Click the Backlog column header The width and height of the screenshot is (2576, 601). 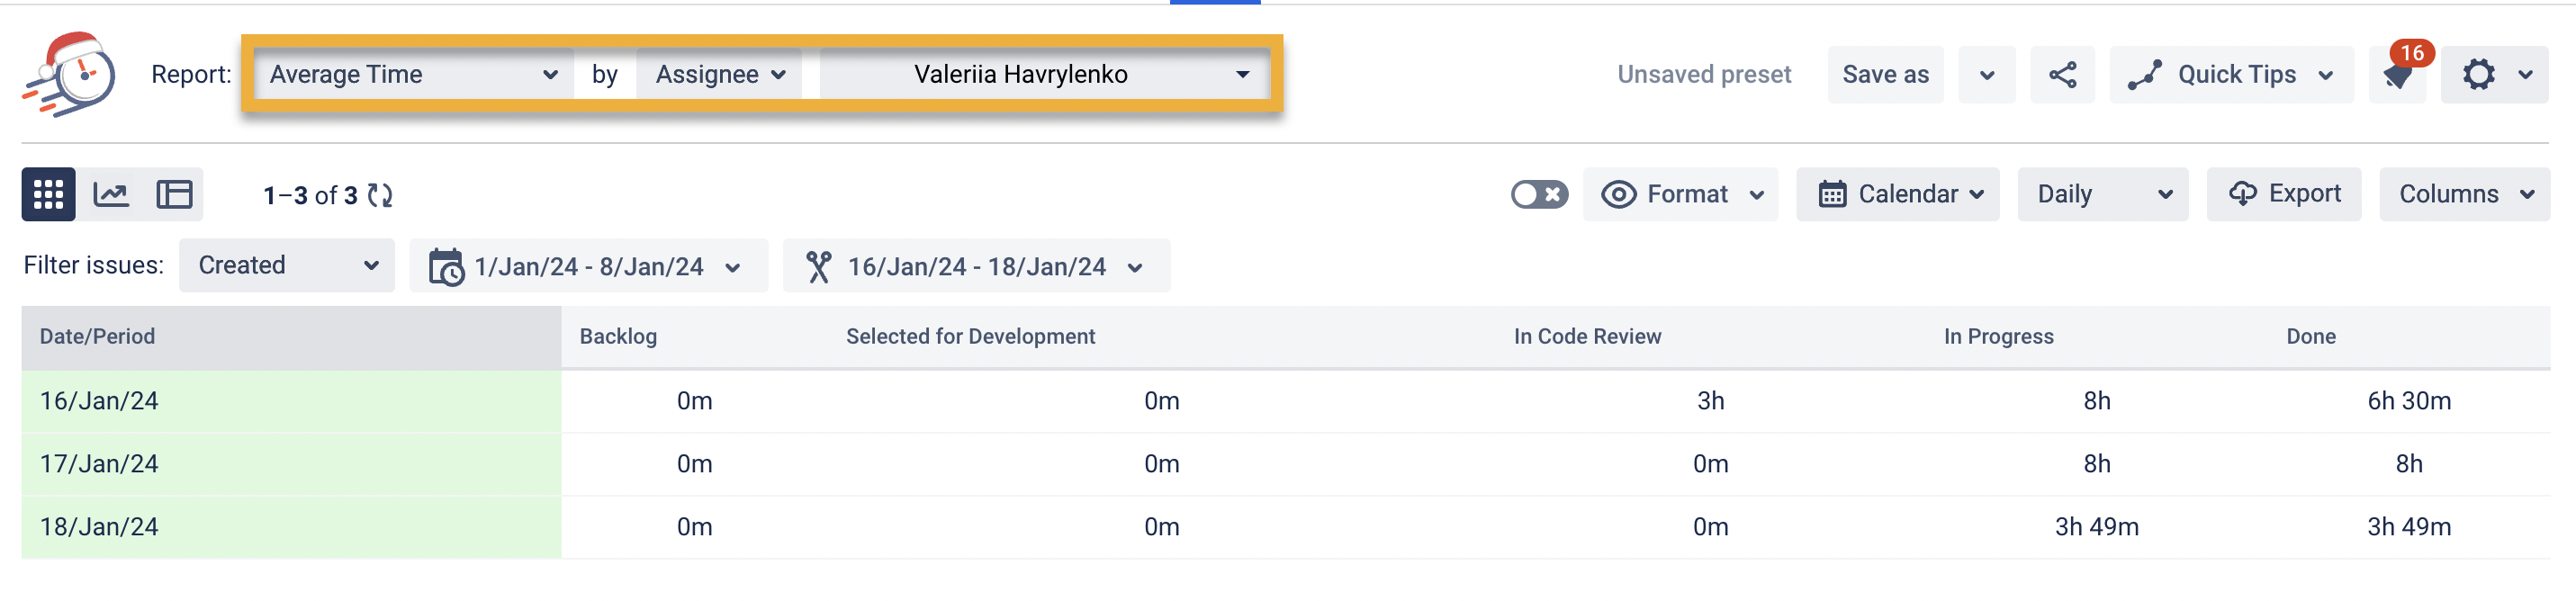618,337
